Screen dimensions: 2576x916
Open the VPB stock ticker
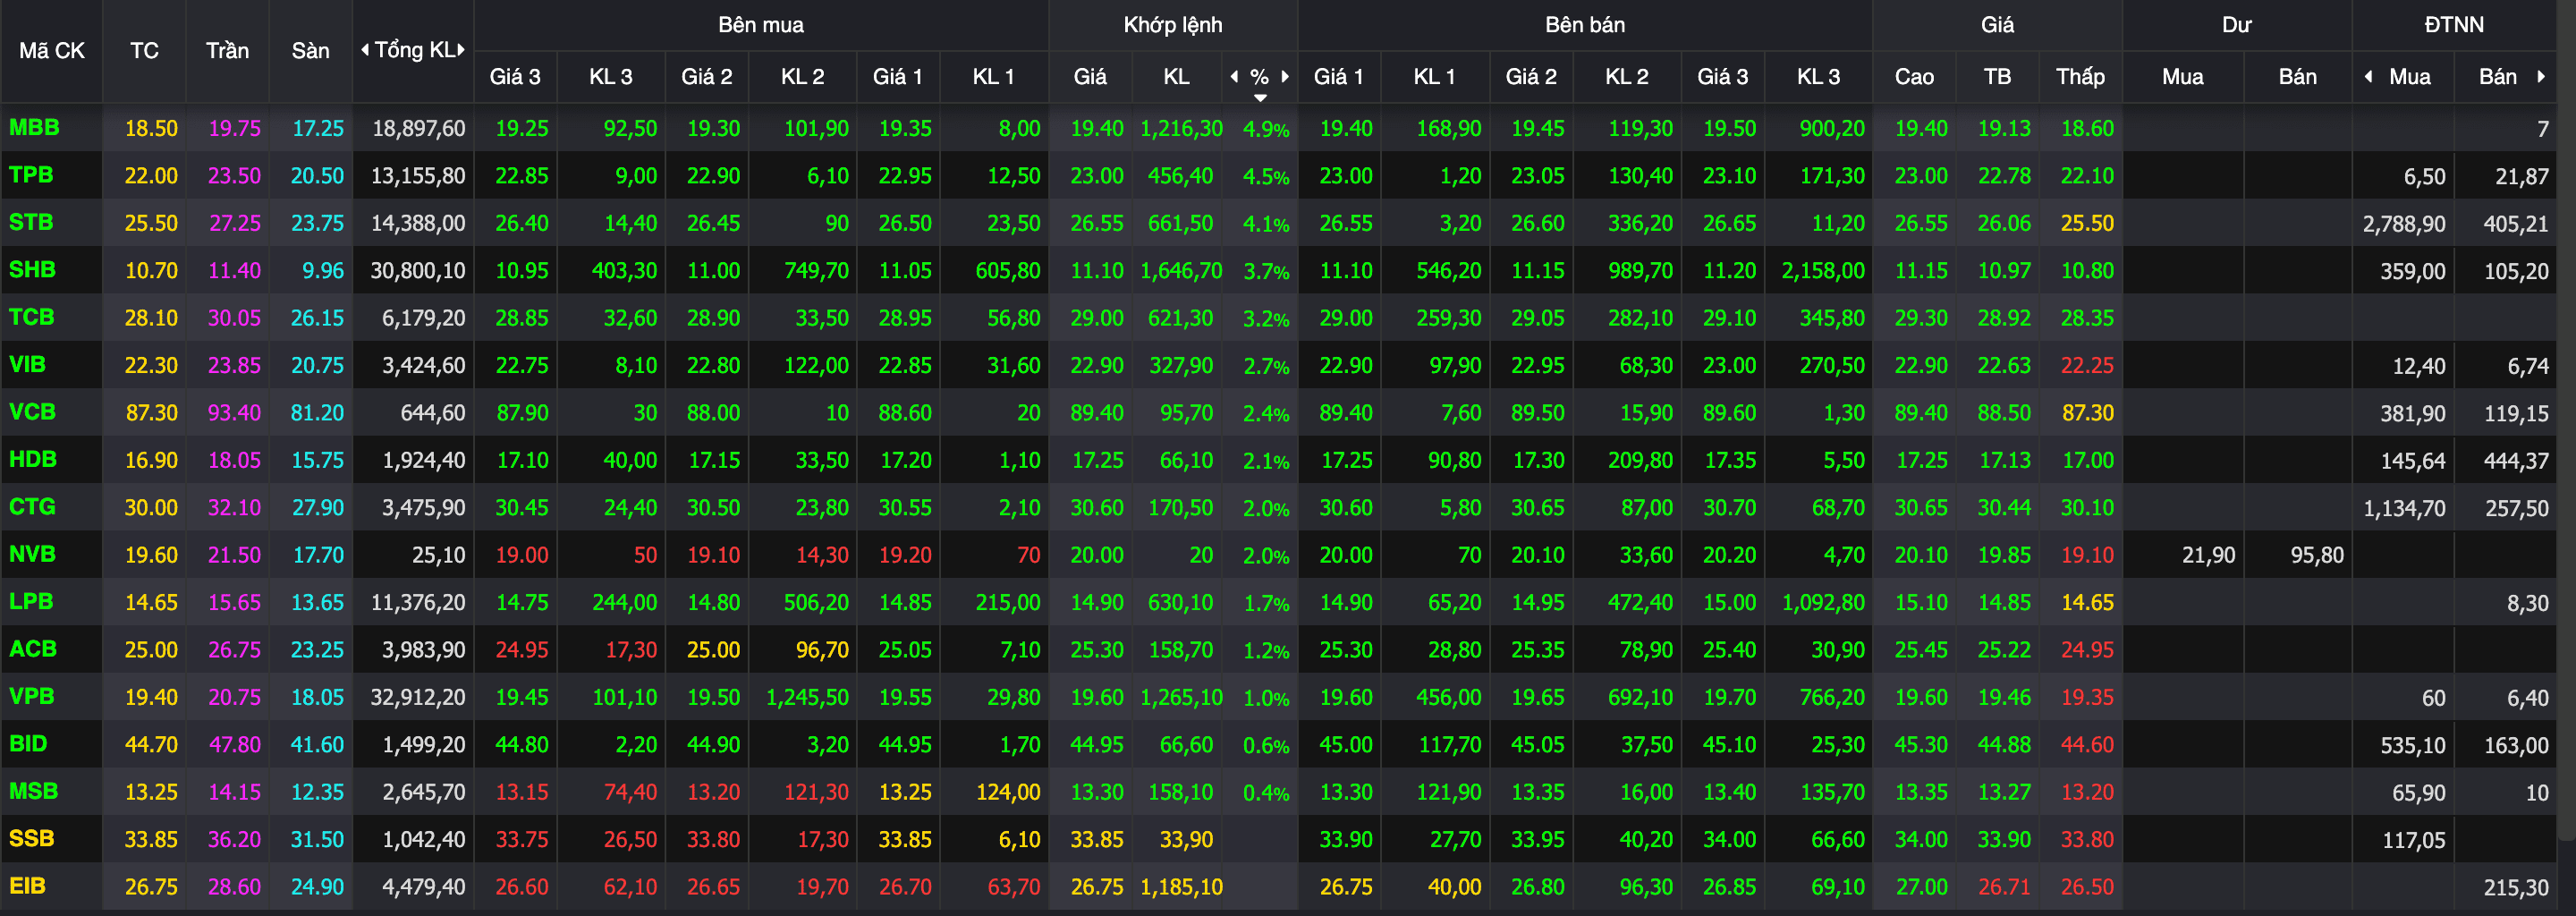31,696
